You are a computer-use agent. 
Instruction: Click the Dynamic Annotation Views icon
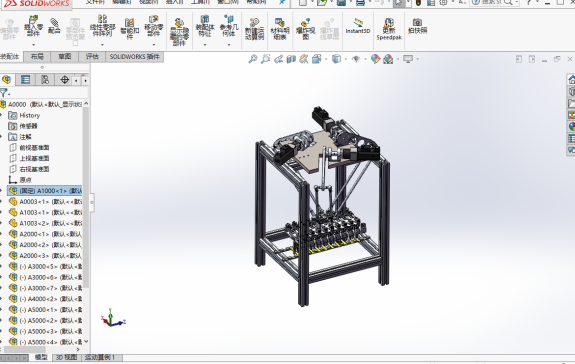[304, 59]
